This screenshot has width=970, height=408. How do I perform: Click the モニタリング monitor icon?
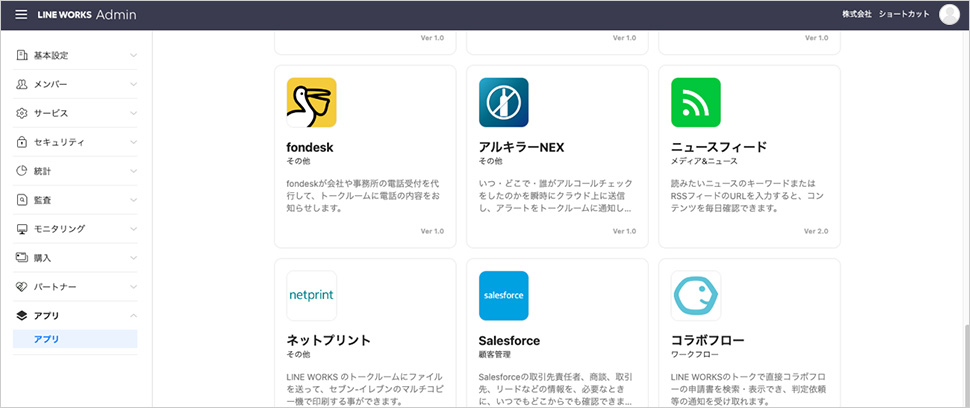pos(22,229)
